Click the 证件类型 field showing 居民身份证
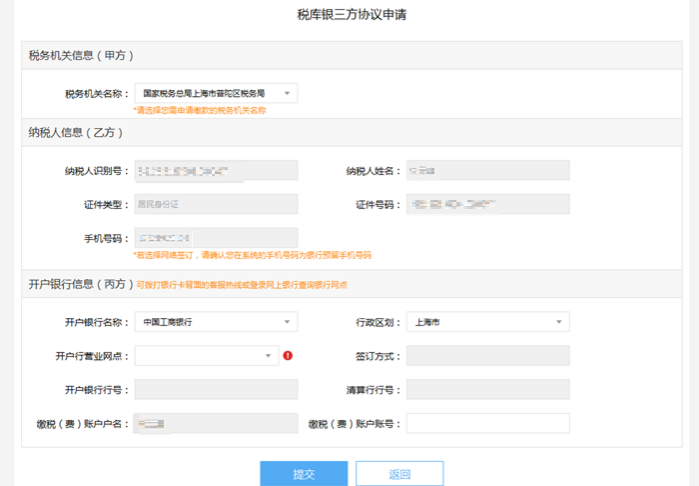The image size is (699, 486). pyautogui.click(x=216, y=204)
